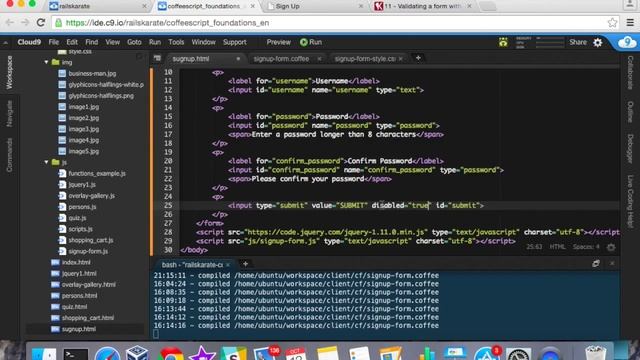Open index.html in file tree
Image resolution: width=640 pixels, height=360 pixels.
coord(76,262)
